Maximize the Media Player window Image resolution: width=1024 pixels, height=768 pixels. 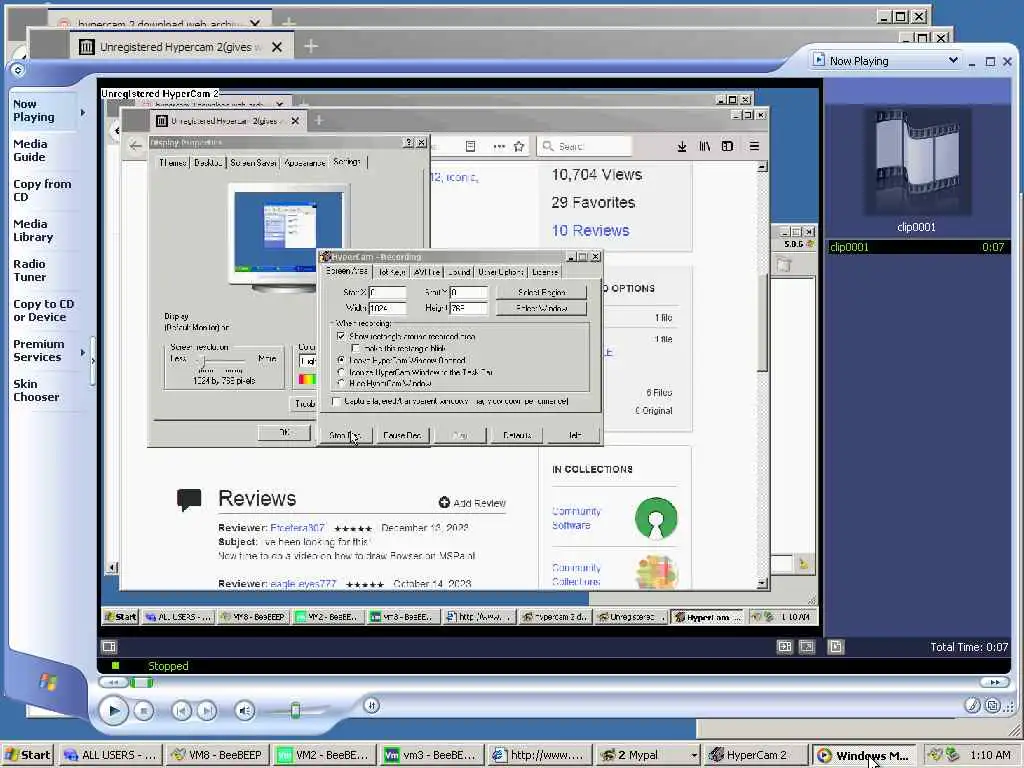[x=990, y=61]
